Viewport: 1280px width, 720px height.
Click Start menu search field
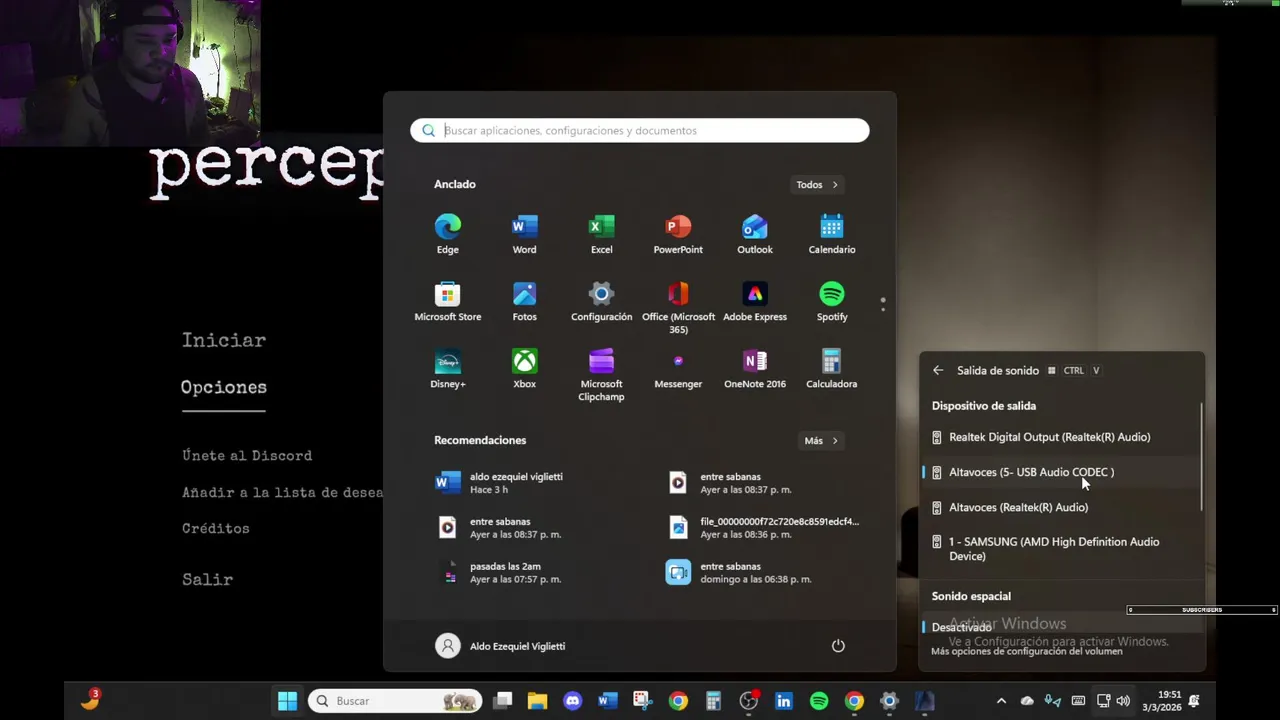tap(640, 130)
